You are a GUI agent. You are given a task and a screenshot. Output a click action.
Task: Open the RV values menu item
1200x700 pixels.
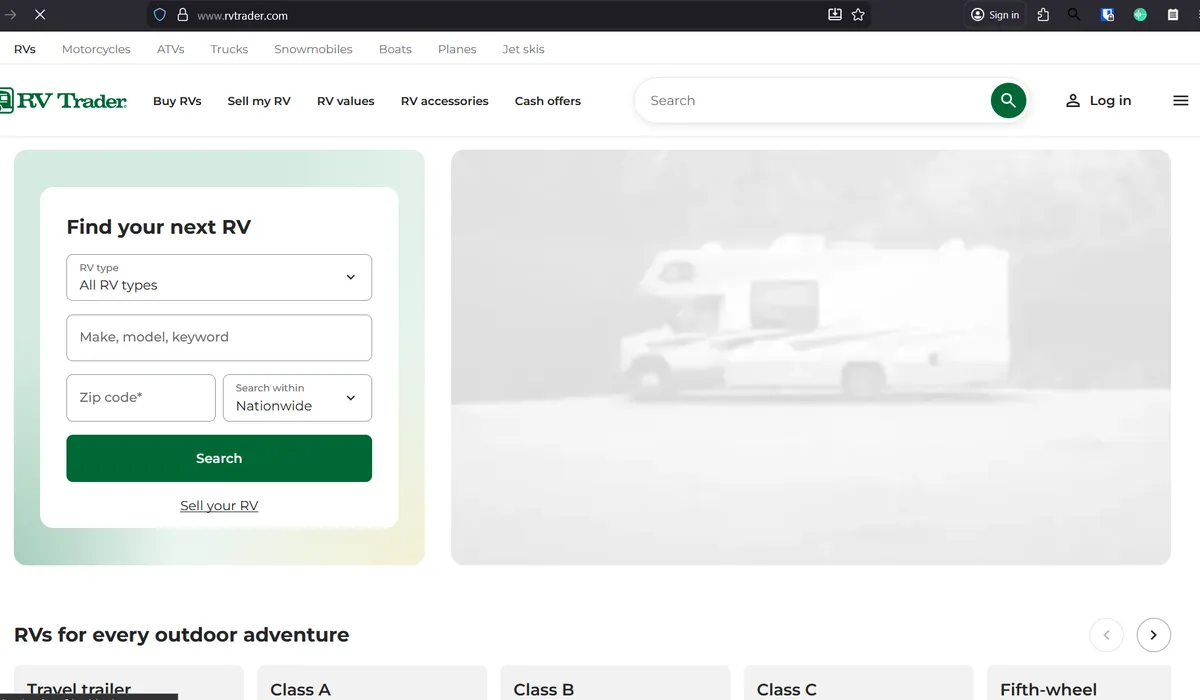[345, 101]
